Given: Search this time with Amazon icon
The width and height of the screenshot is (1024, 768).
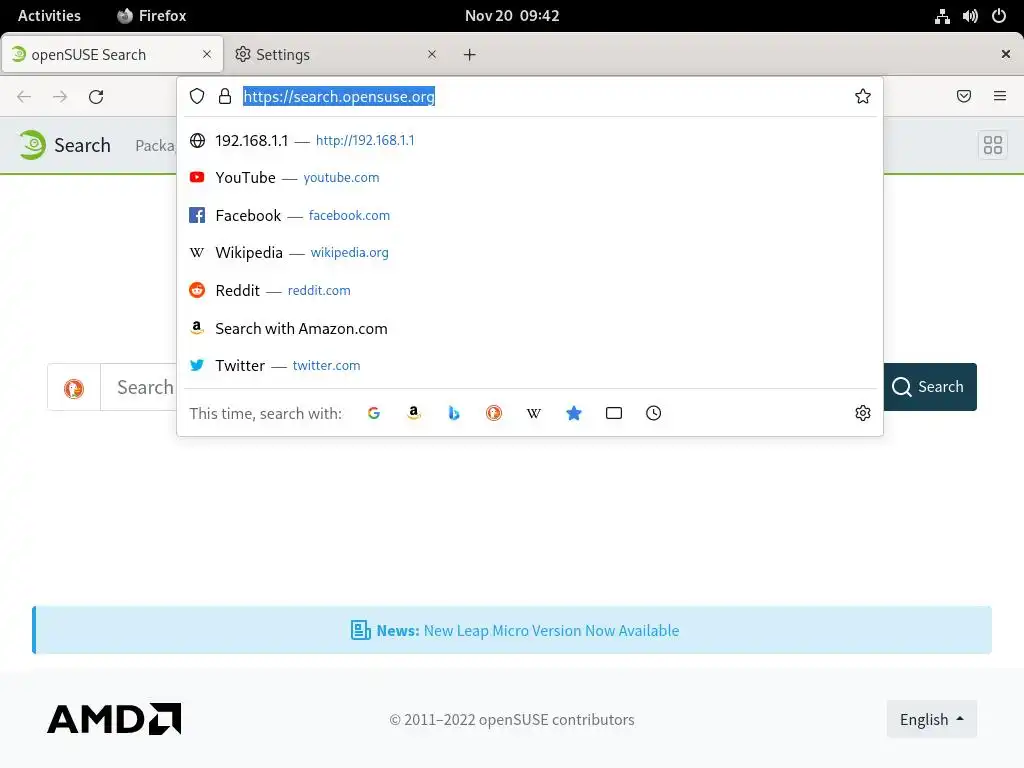Looking at the screenshot, I should click(413, 413).
